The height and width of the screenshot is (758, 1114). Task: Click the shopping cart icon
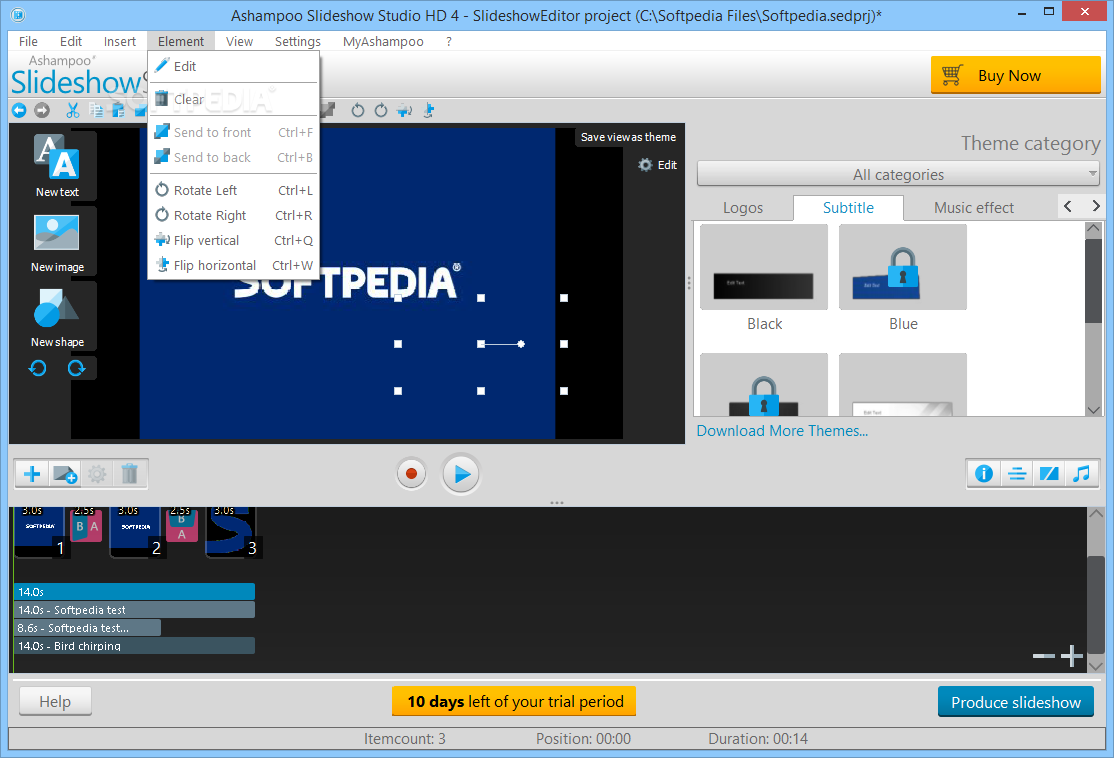click(952, 75)
